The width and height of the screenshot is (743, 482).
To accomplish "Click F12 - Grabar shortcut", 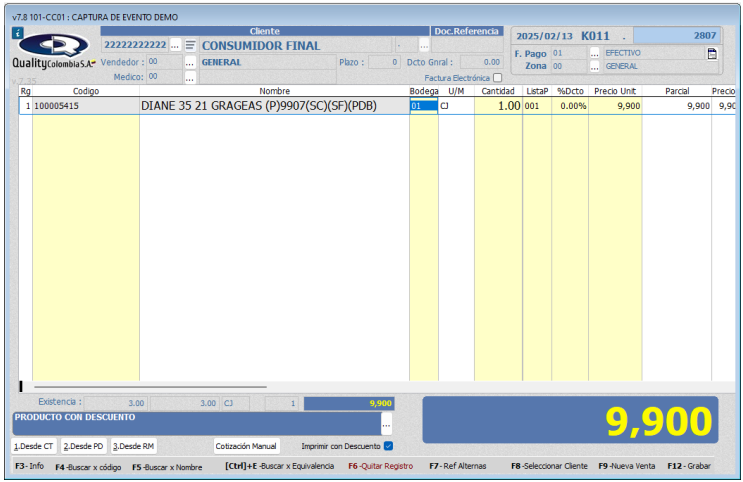I will pos(689,466).
